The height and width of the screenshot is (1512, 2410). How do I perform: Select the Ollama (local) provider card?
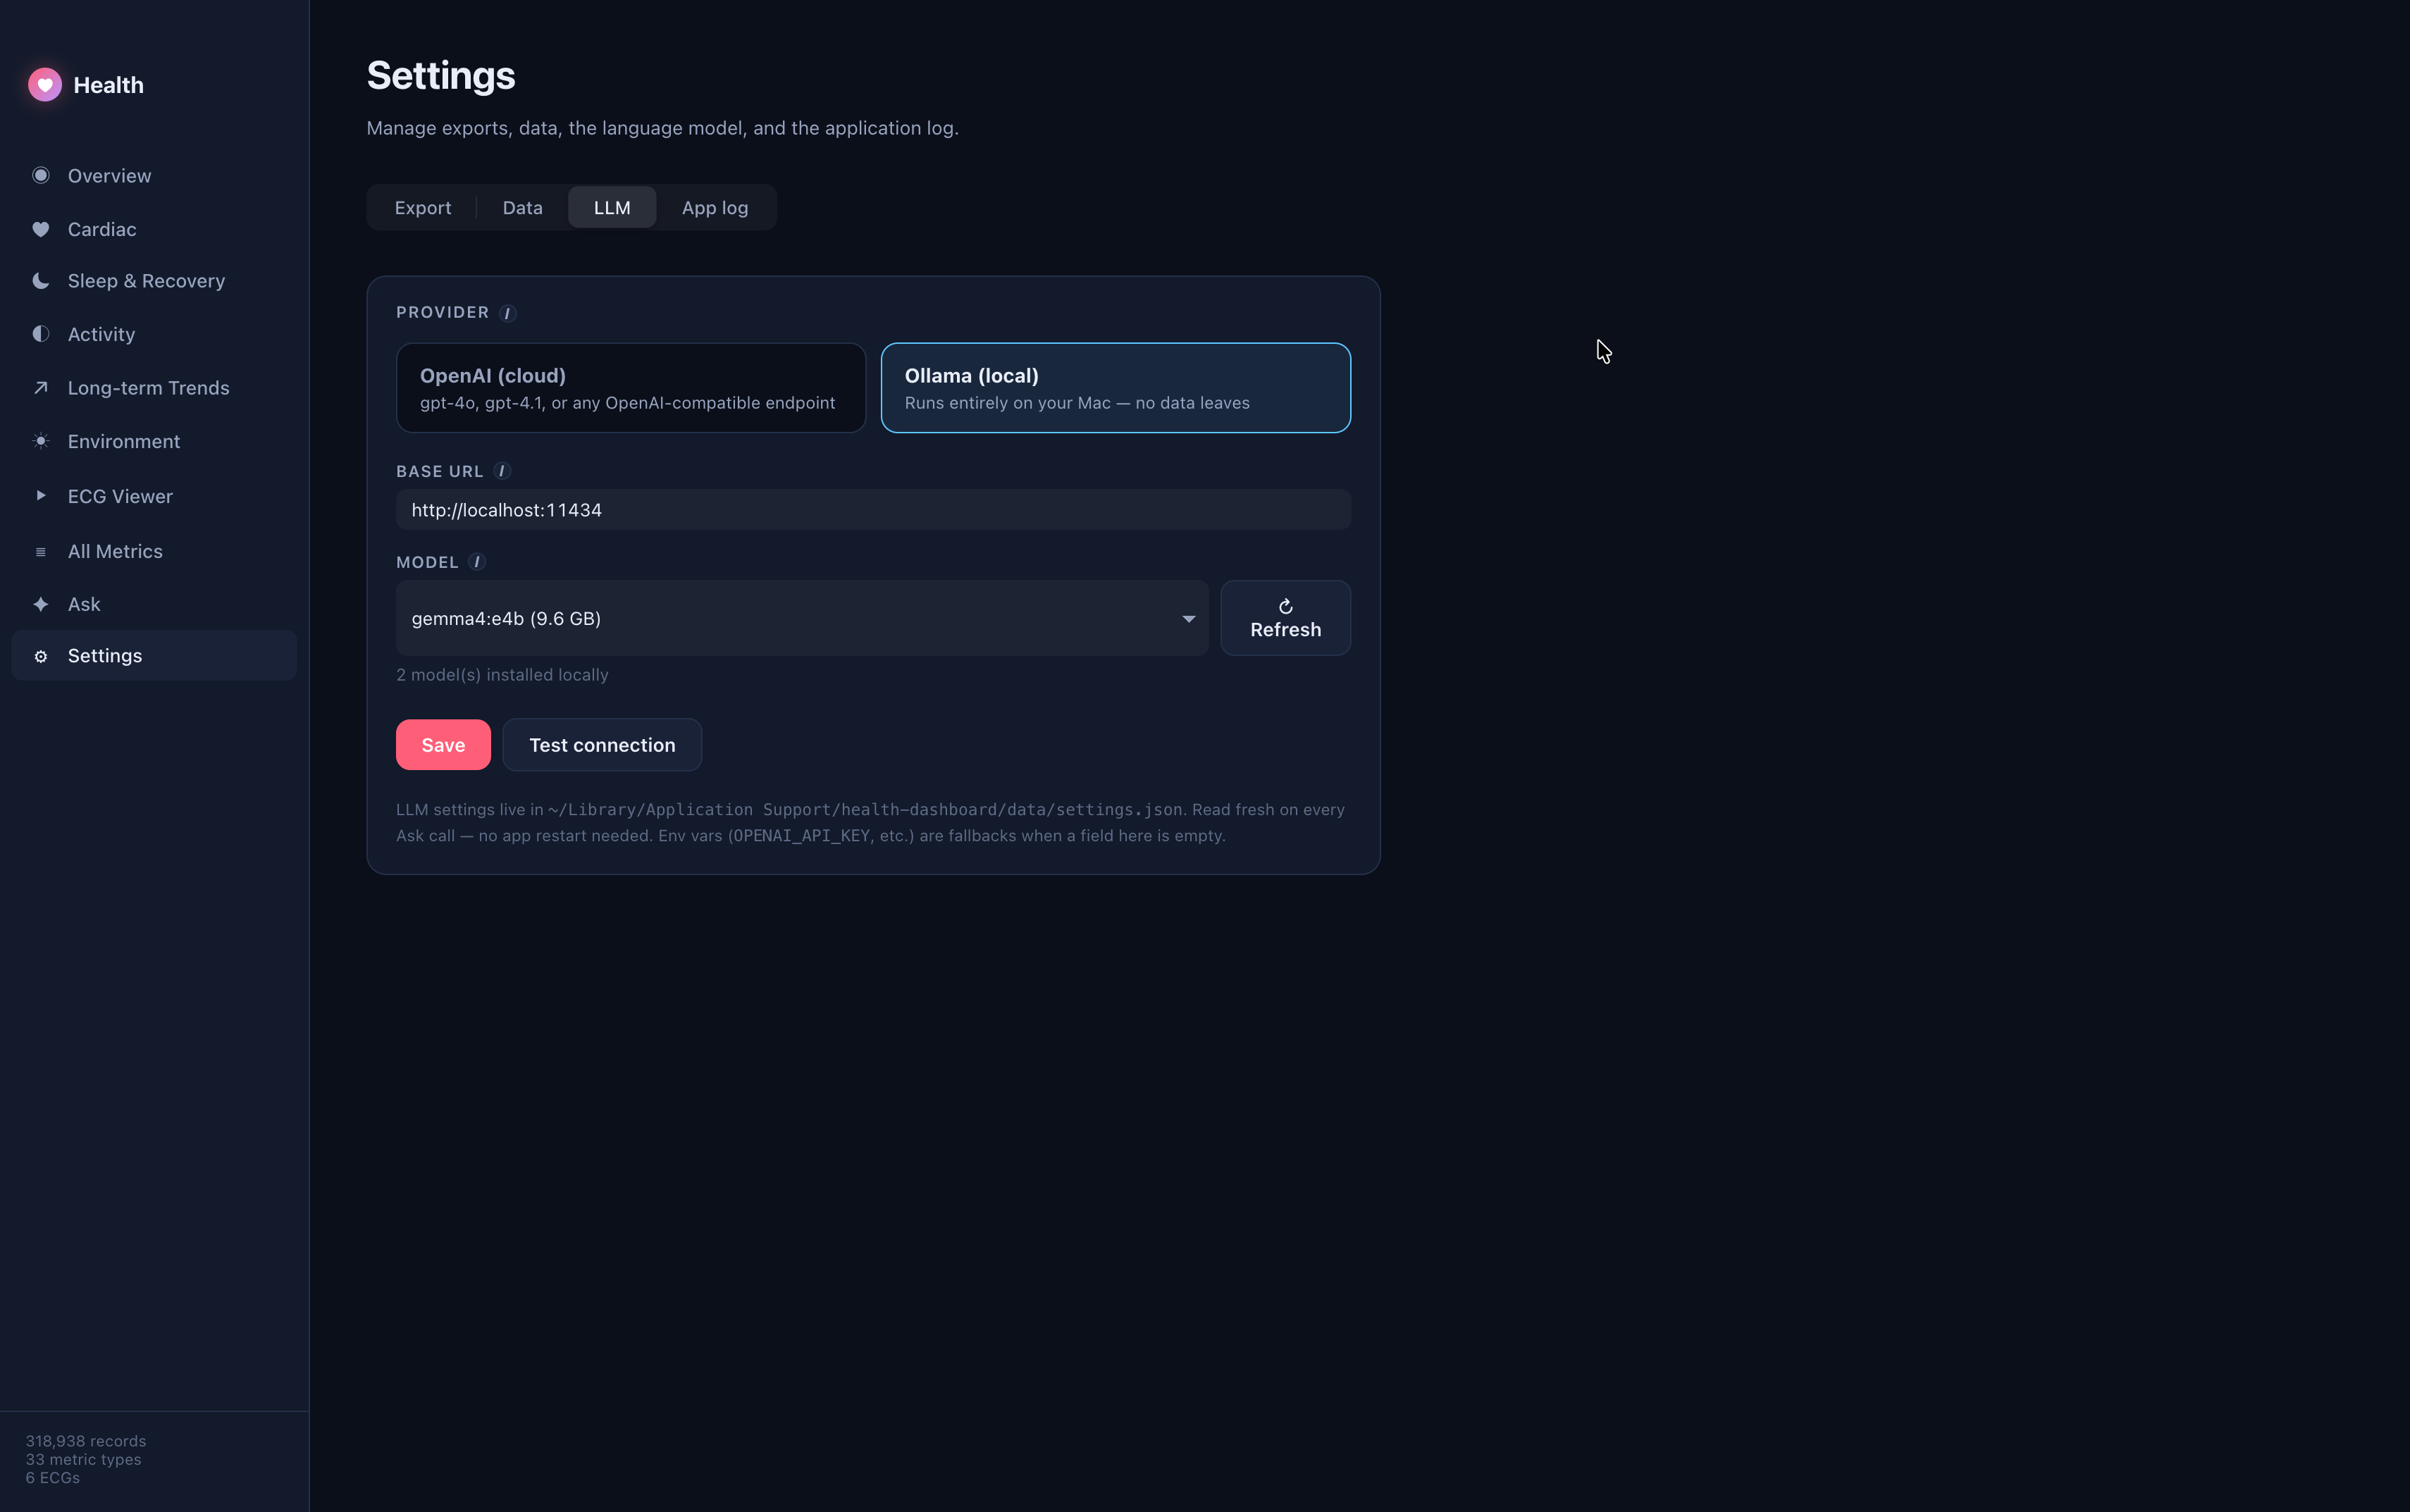pos(1116,388)
